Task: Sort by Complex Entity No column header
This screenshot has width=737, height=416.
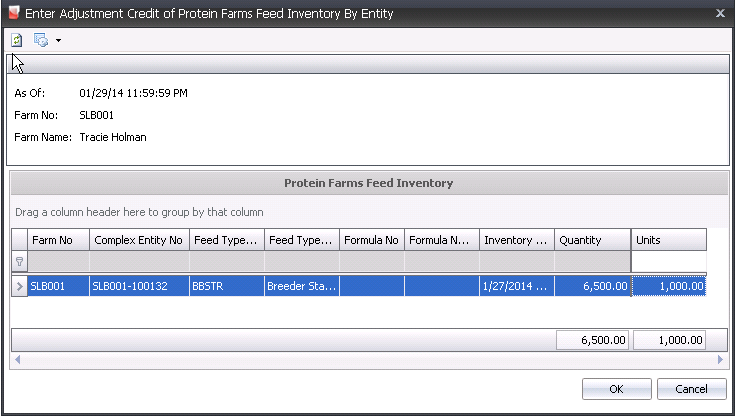Action: 139,240
